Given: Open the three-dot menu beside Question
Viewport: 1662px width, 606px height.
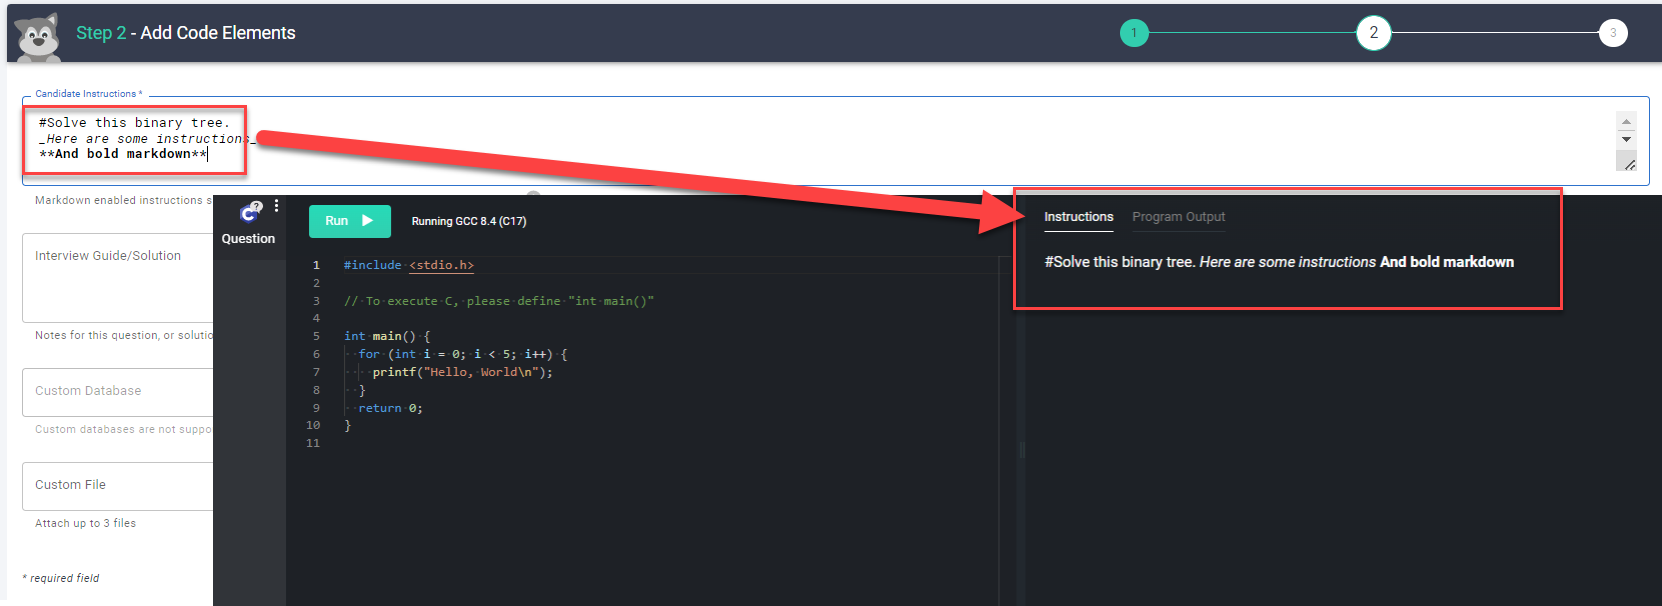Looking at the screenshot, I should (x=276, y=206).
